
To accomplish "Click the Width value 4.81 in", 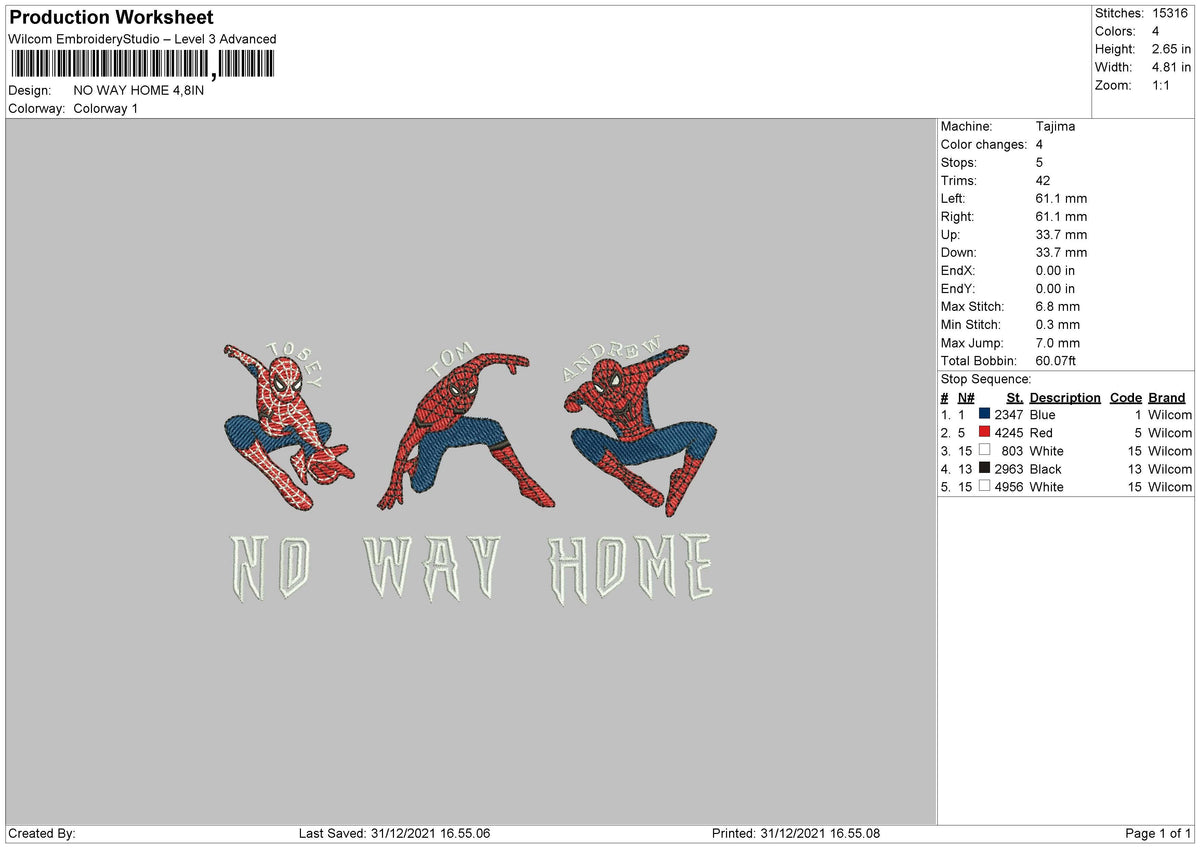I will click(1172, 67).
